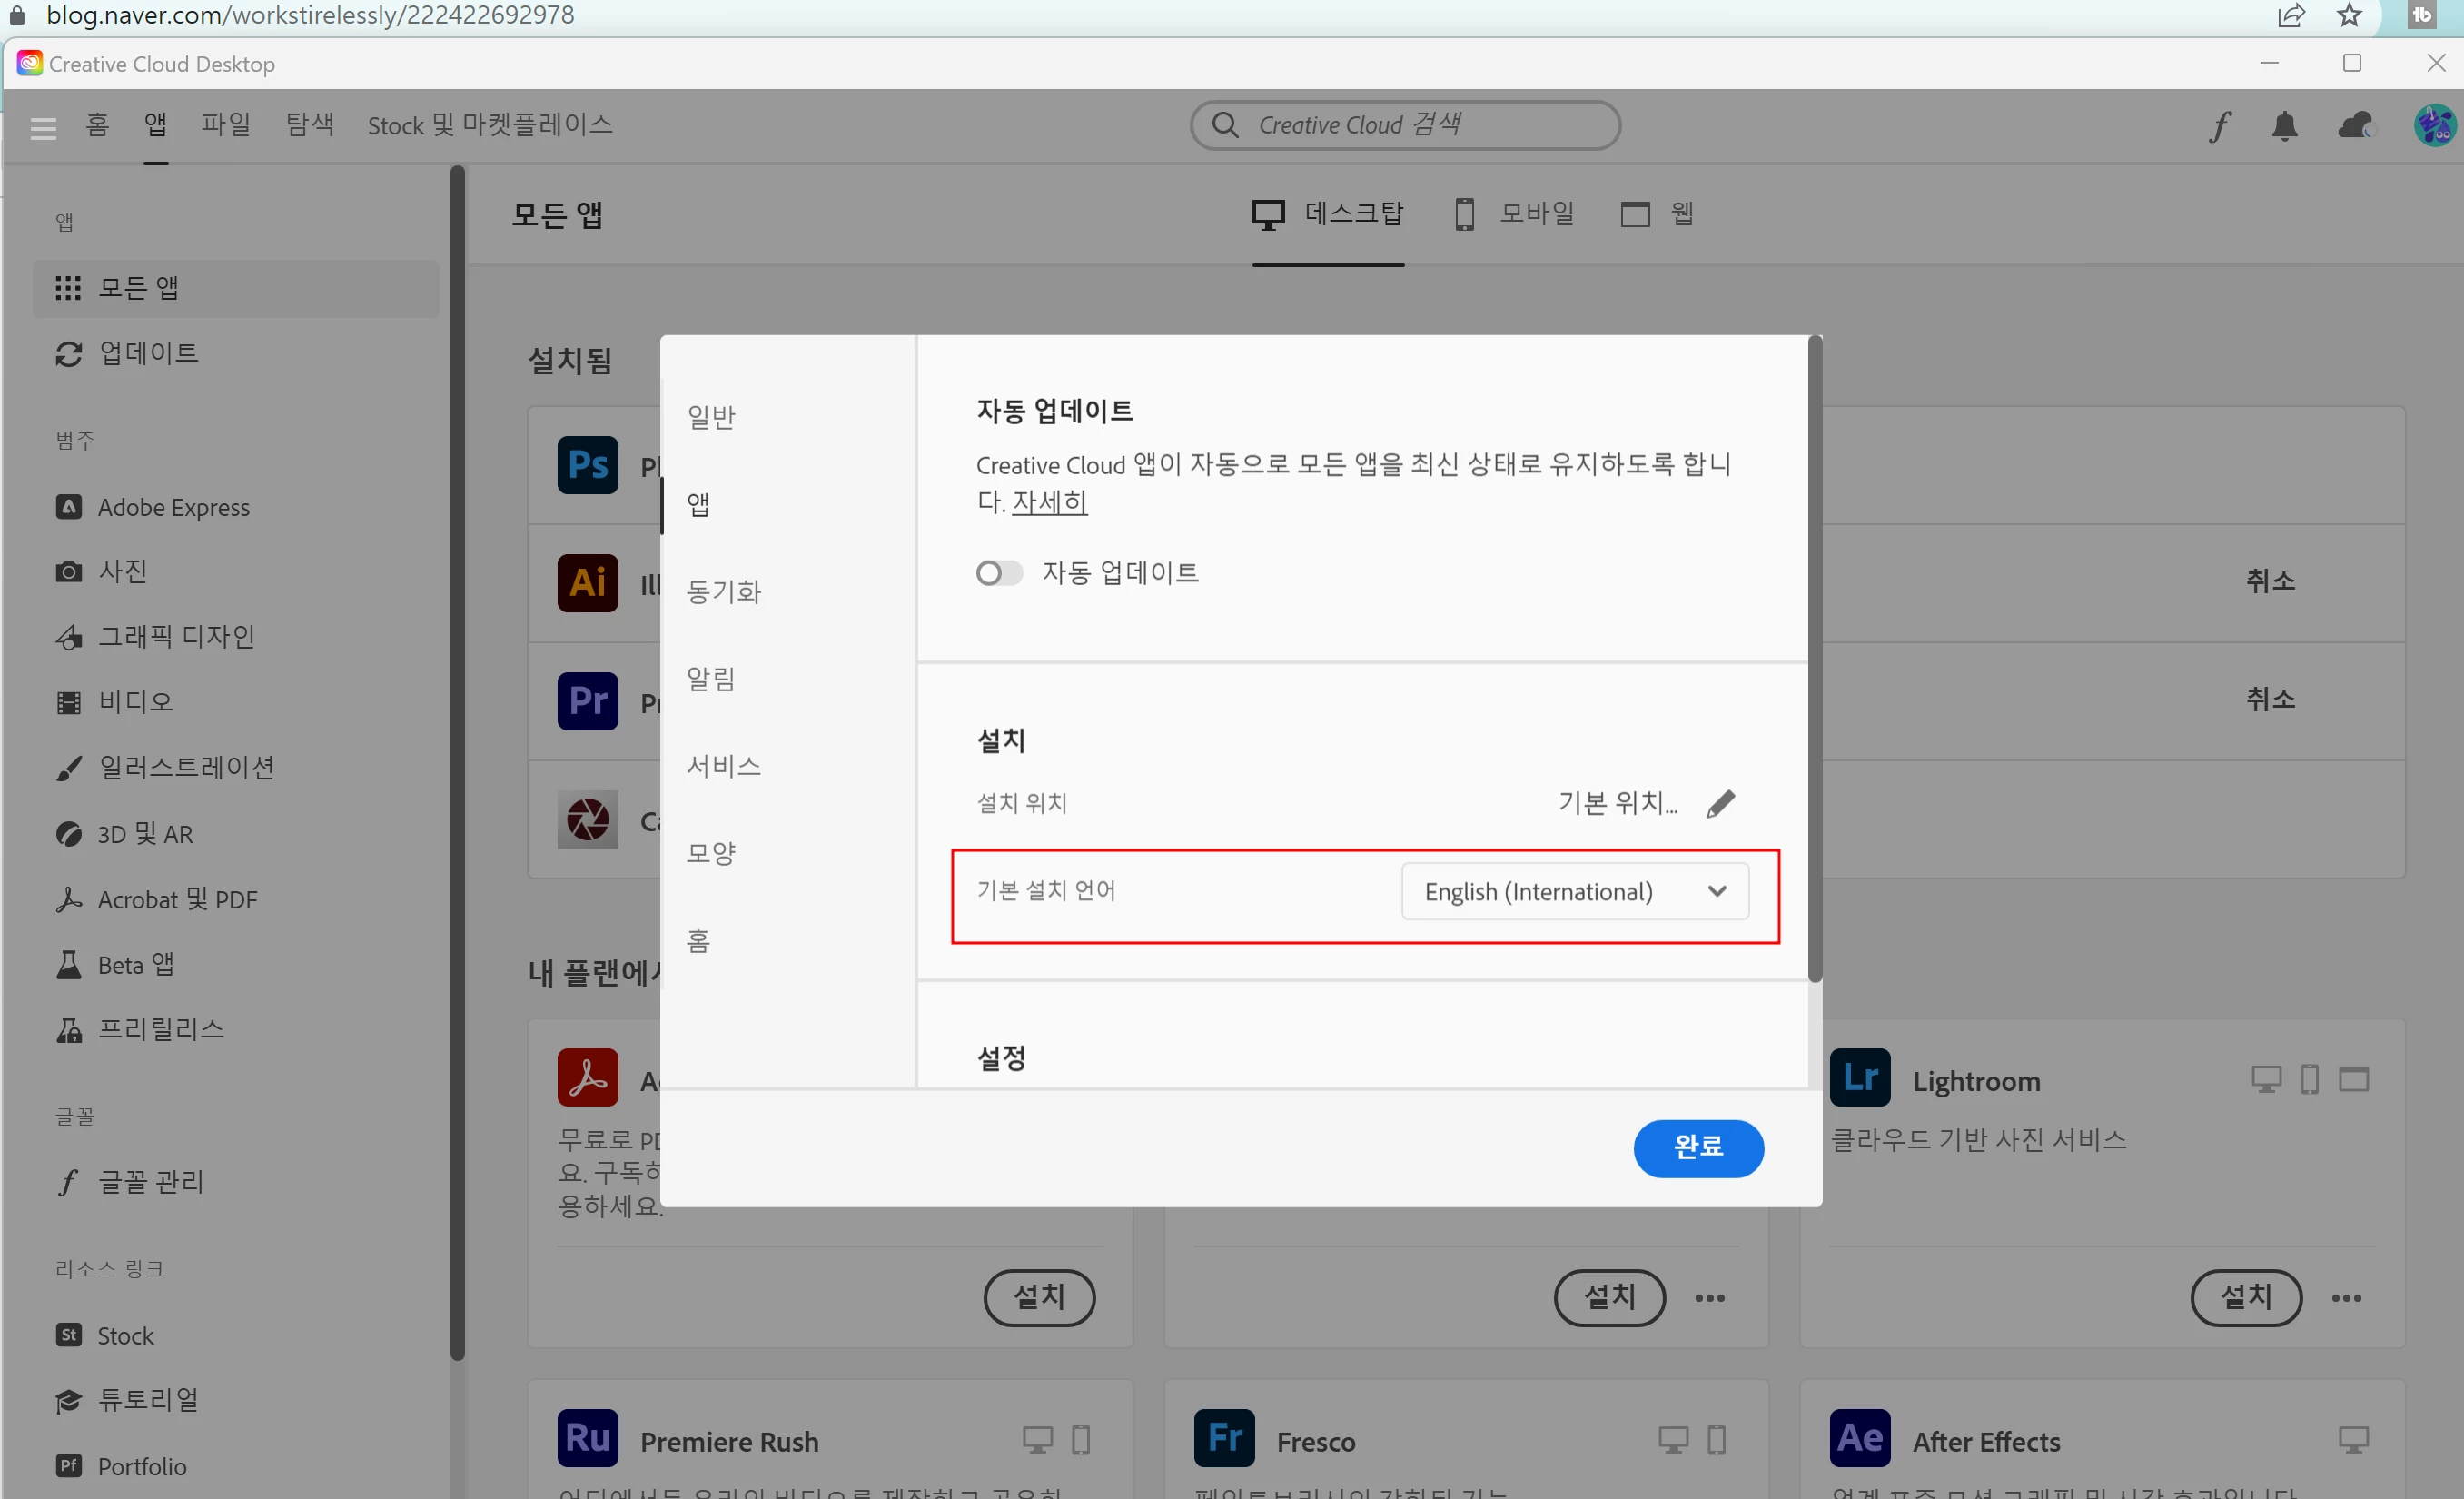Open the notifications bell icon
The height and width of the screenshot is (1499, 2464).
coord(2284,126)
